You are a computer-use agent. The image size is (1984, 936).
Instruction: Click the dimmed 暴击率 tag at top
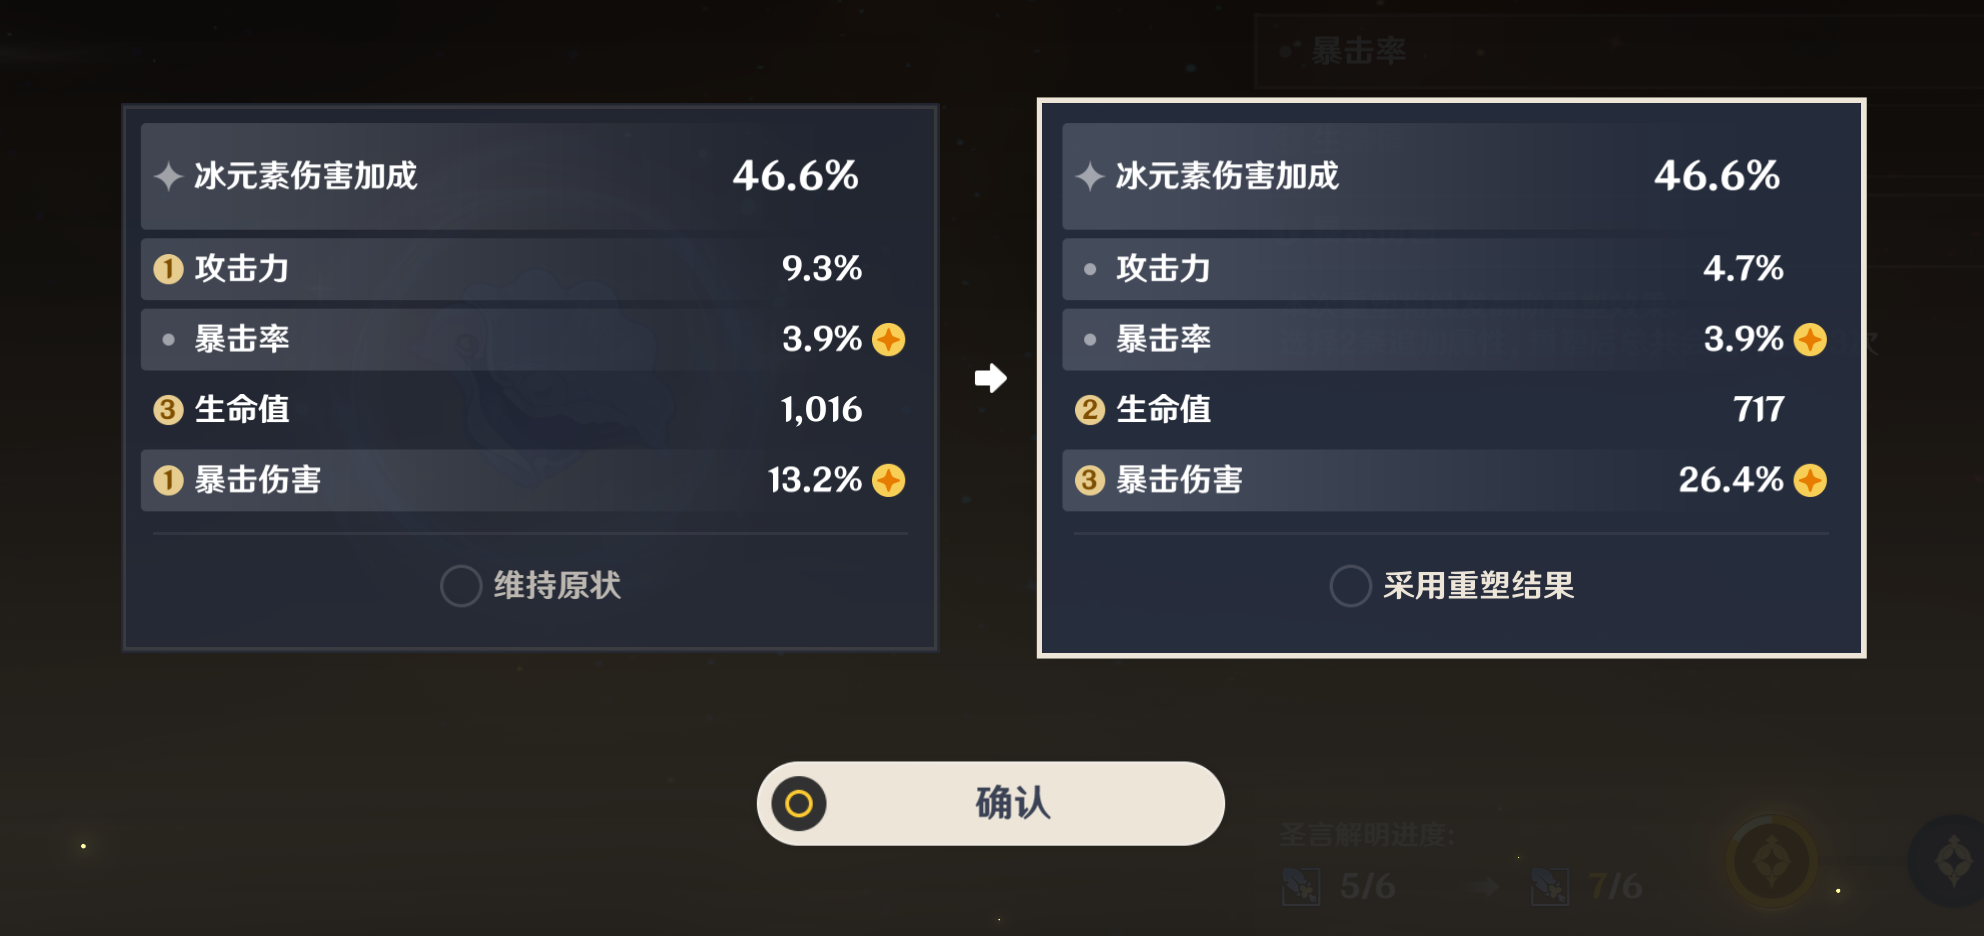1357,51
